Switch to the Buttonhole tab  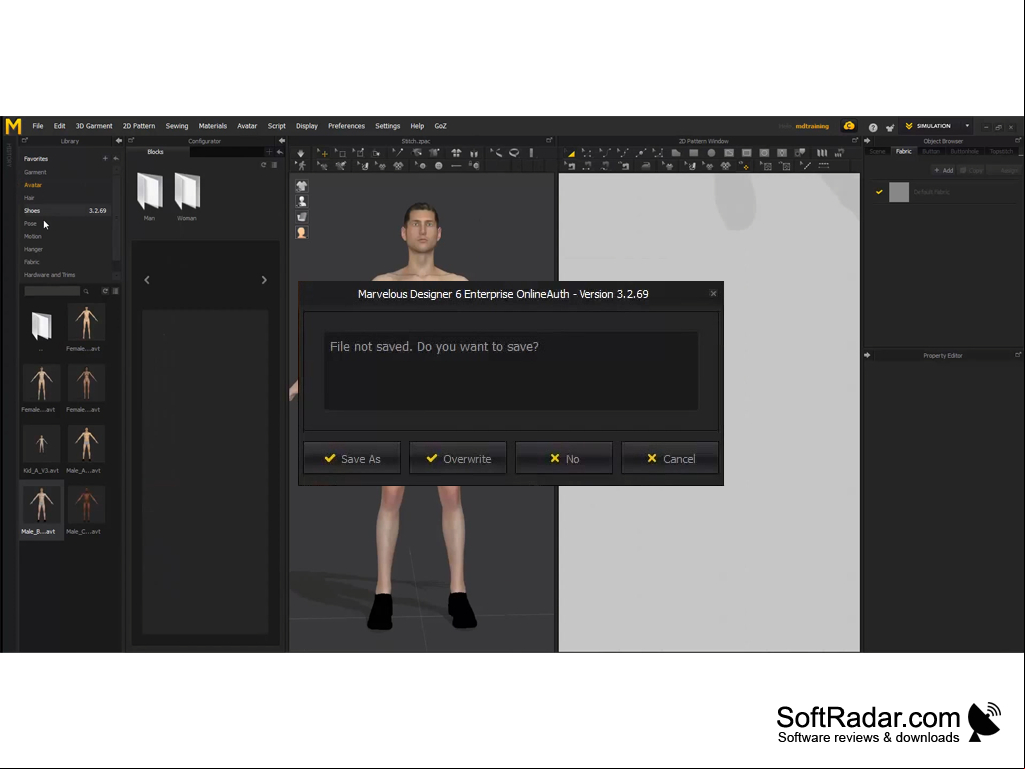click(964, 152)
